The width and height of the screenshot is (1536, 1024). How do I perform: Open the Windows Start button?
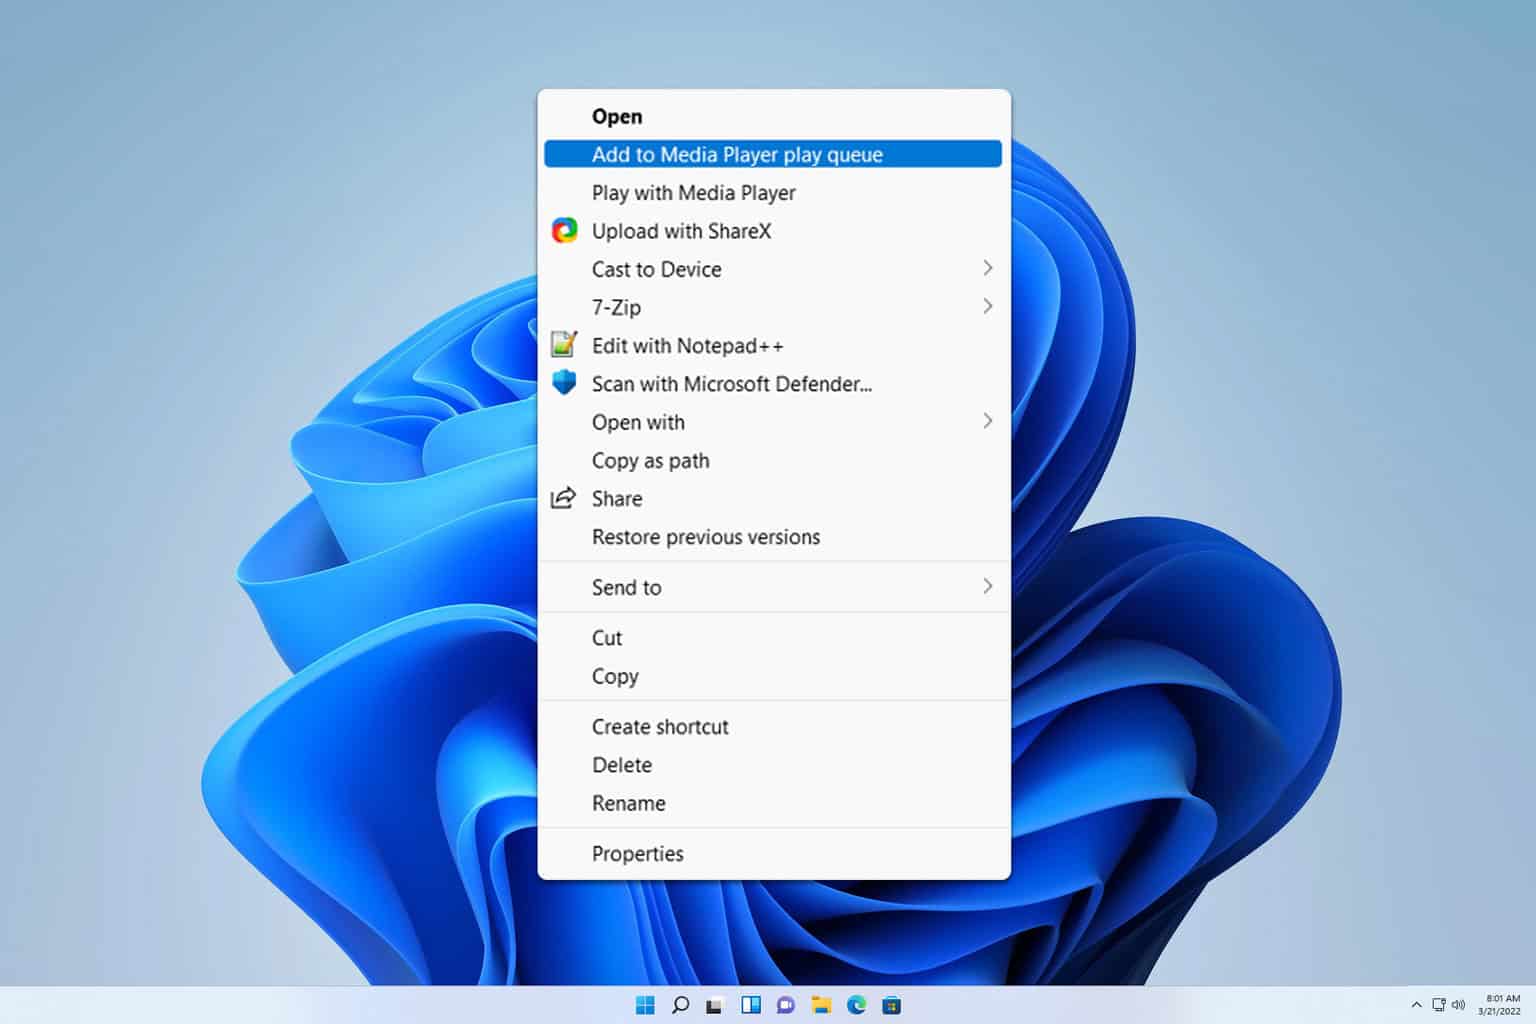click(x=645, y=1005)
